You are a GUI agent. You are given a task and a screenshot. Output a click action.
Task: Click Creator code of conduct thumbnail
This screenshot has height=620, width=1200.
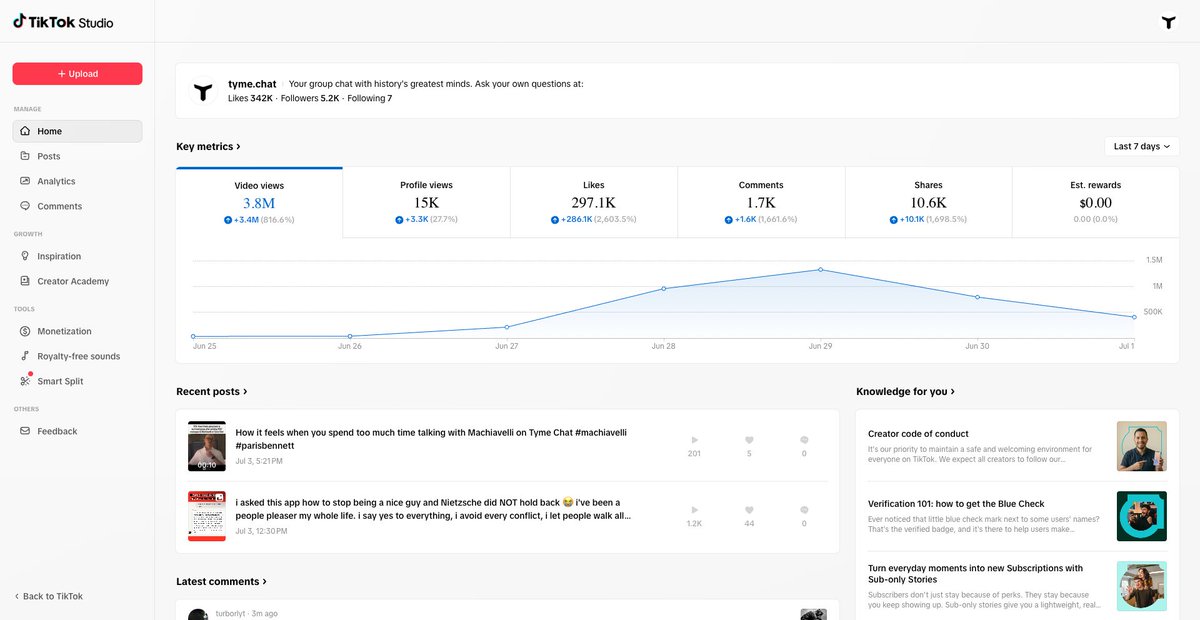pos(1141,446)
